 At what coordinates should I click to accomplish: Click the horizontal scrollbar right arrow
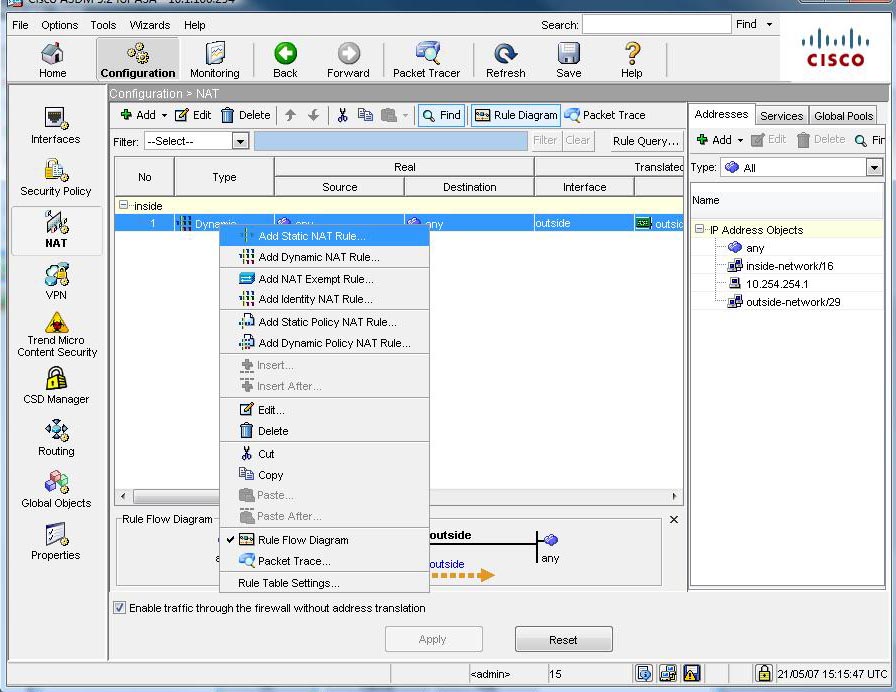click(674, 496)
